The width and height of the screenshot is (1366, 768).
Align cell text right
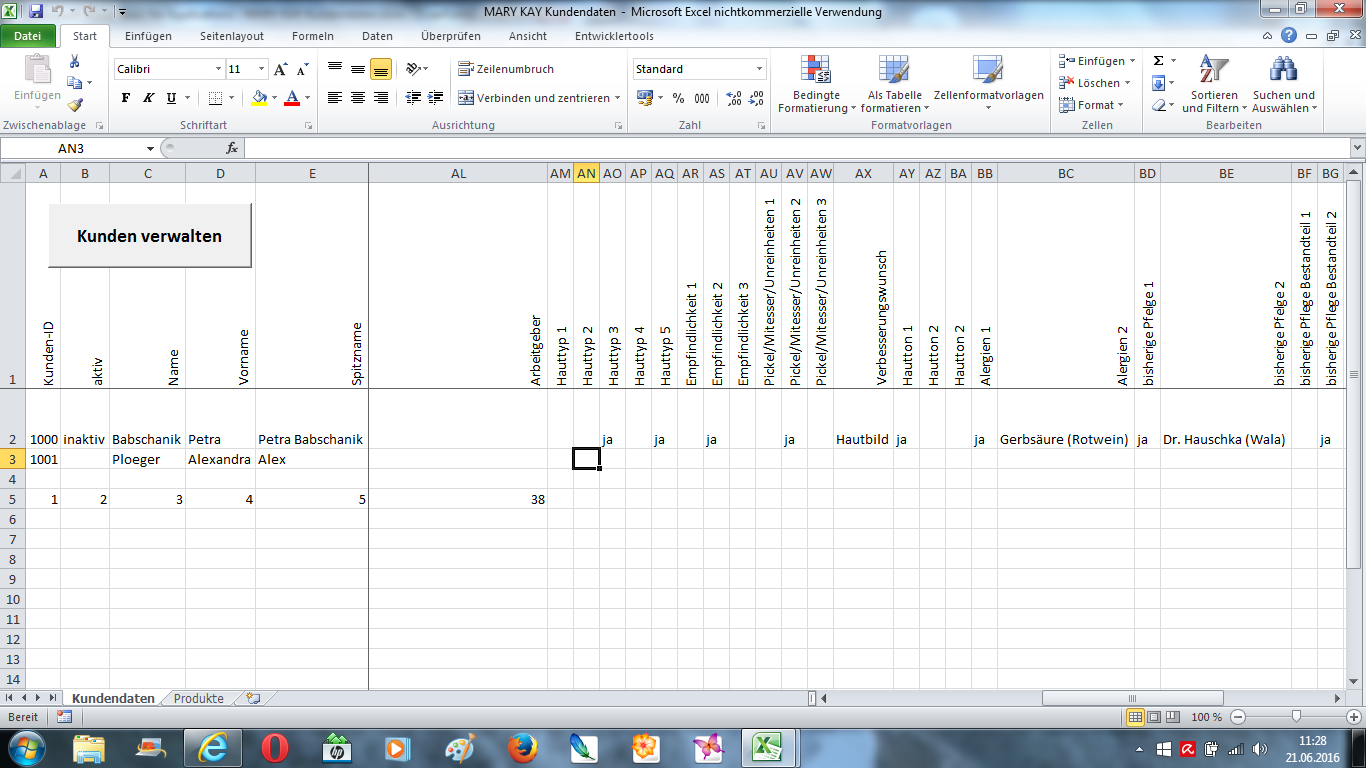(380, 98)
